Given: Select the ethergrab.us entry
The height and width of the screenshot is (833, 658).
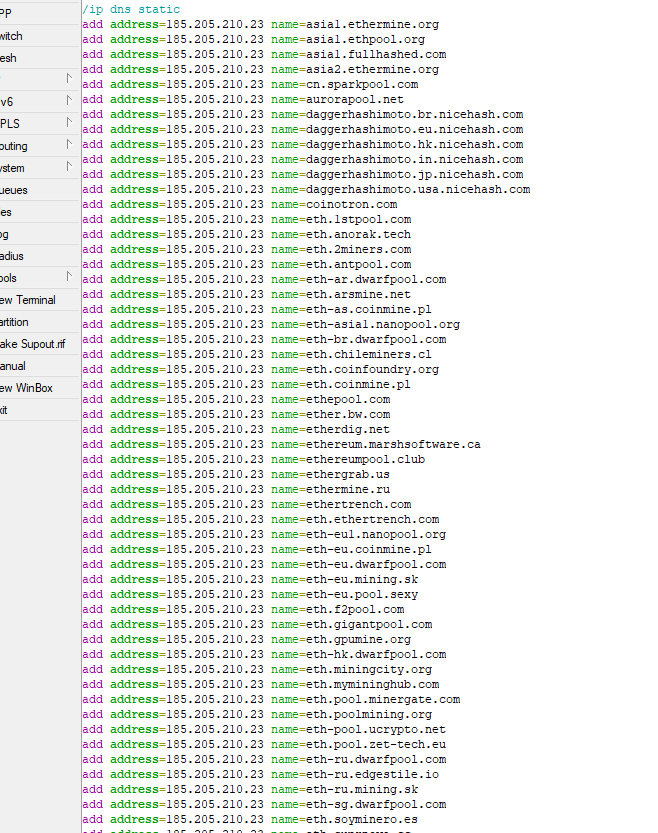Looking at the screenshot, I should [x=236, y=474].
